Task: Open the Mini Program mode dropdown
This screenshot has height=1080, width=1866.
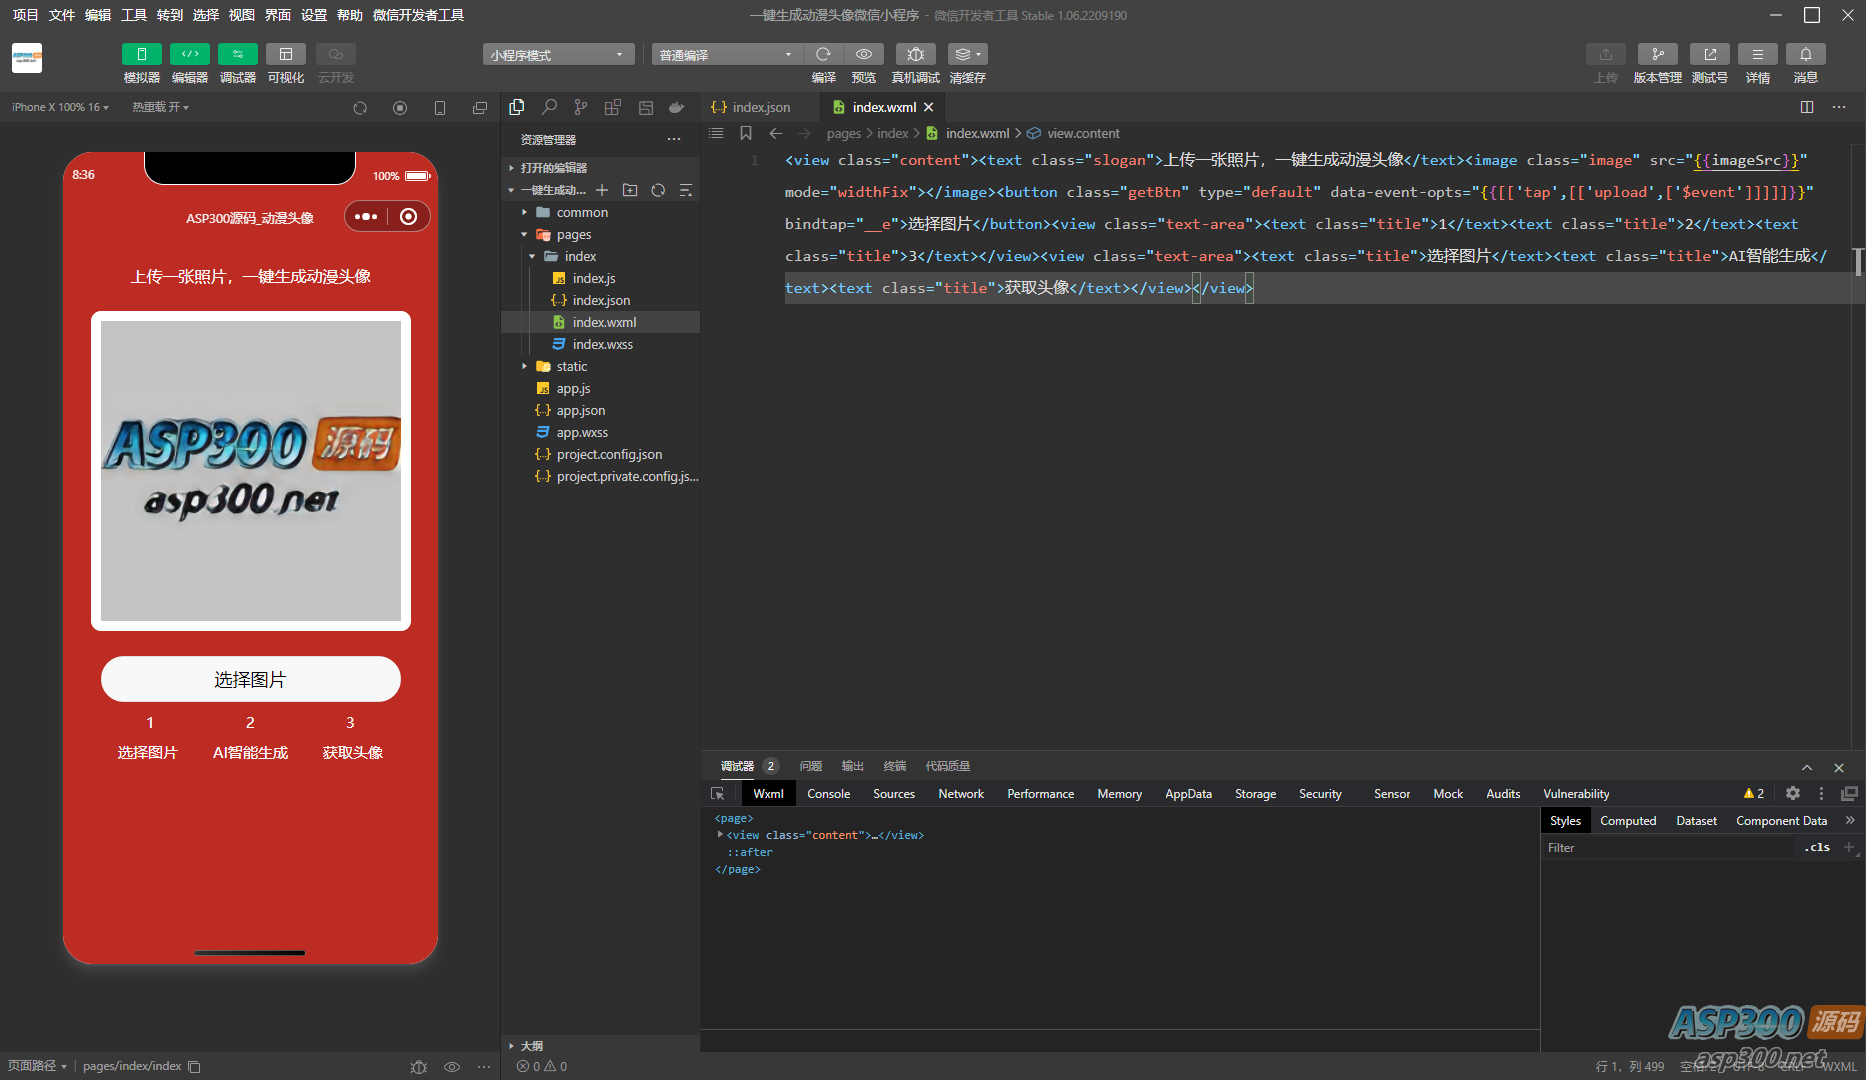Action: click(x=557, y=55)
